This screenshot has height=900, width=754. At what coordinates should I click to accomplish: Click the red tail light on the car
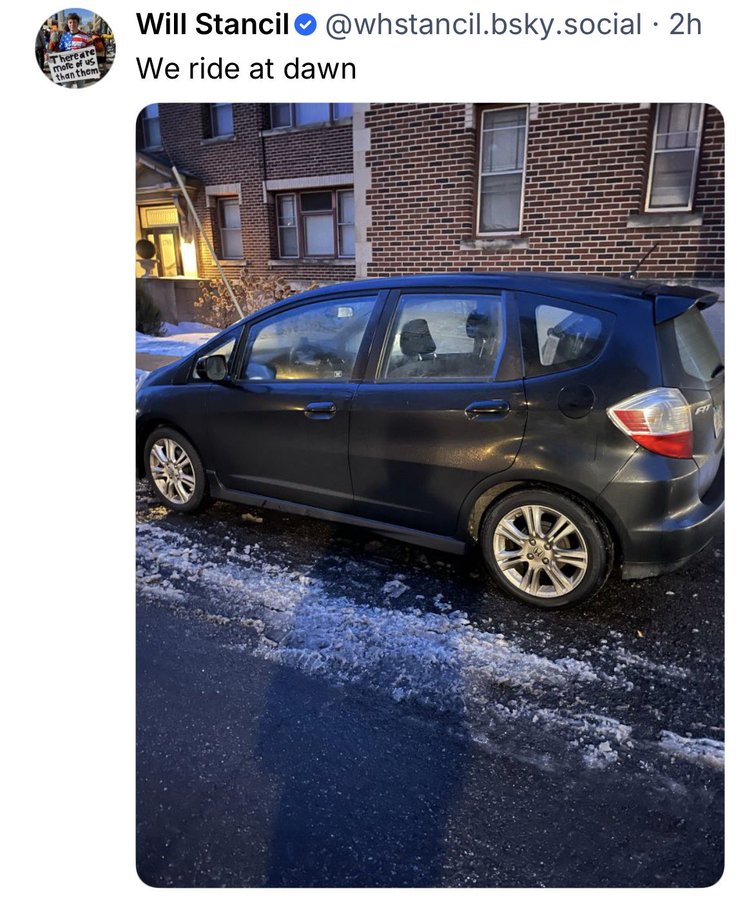(x=654, y=422)
